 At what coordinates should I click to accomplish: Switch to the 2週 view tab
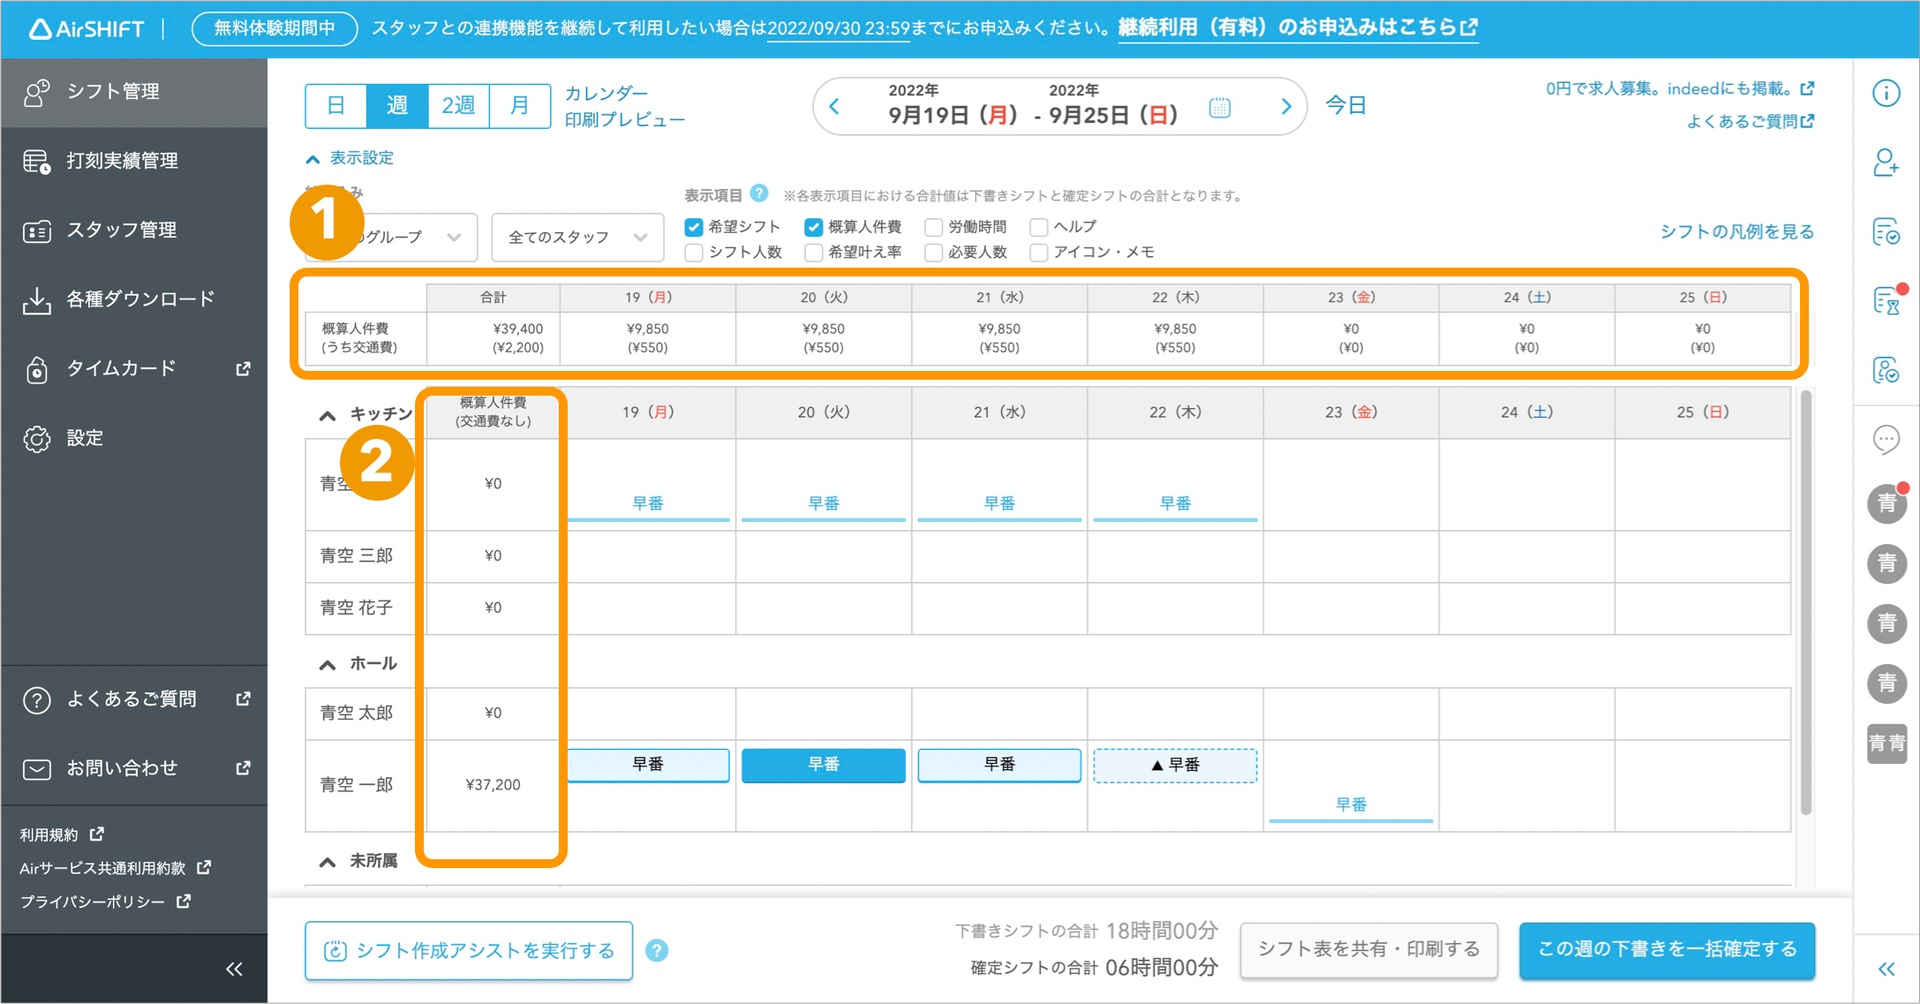point(458,105)
